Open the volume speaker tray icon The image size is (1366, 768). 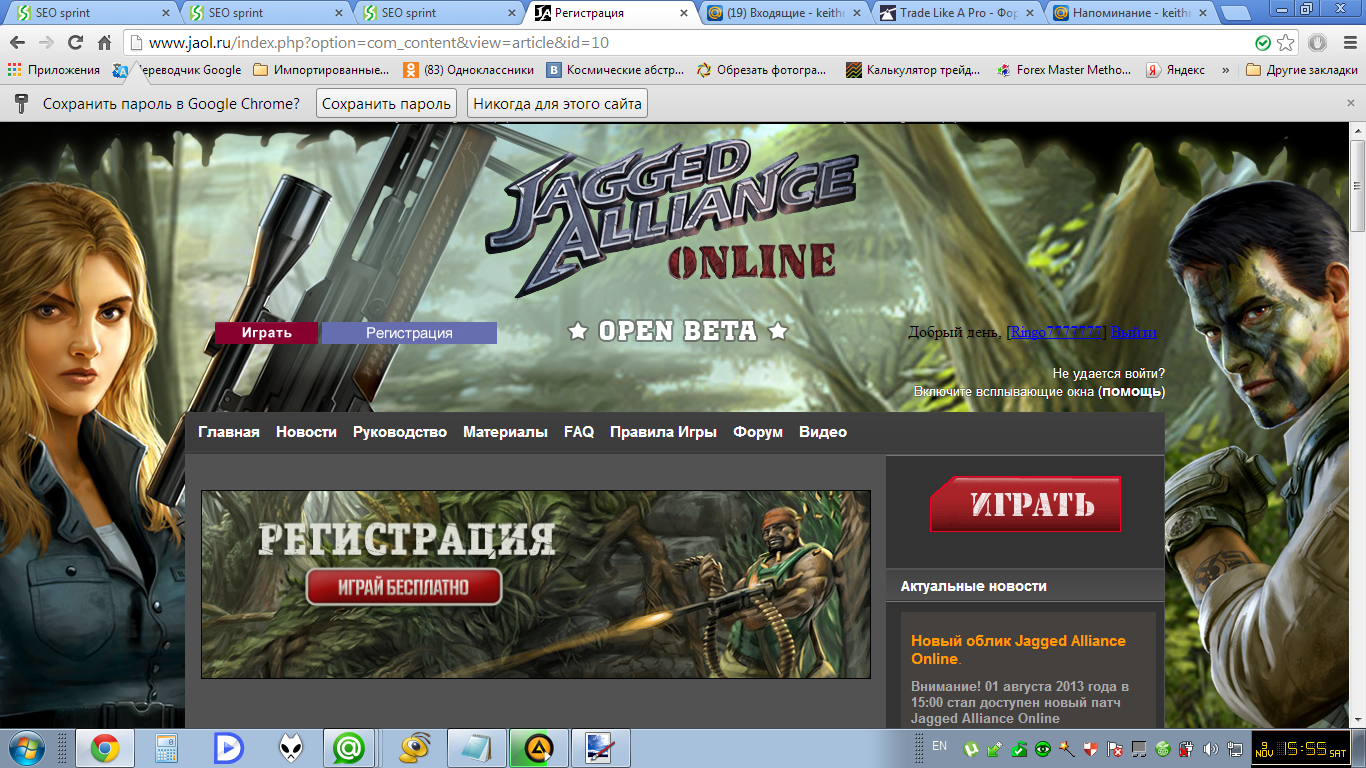click(1211, 748)
